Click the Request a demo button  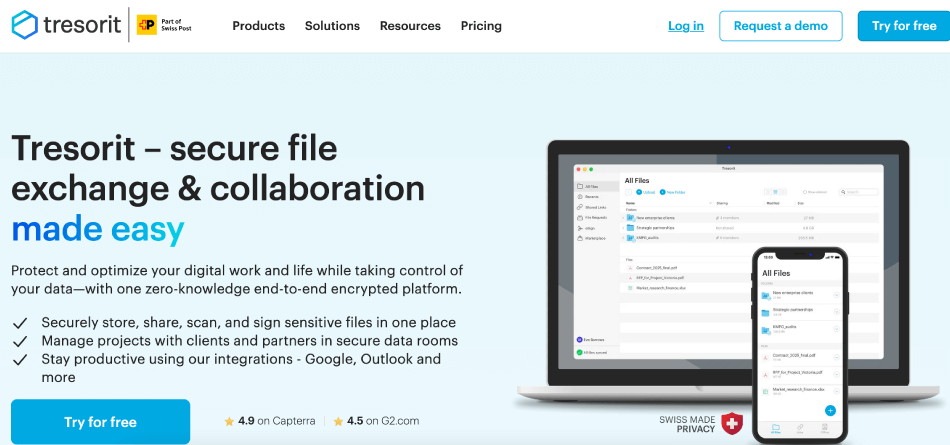780,26
